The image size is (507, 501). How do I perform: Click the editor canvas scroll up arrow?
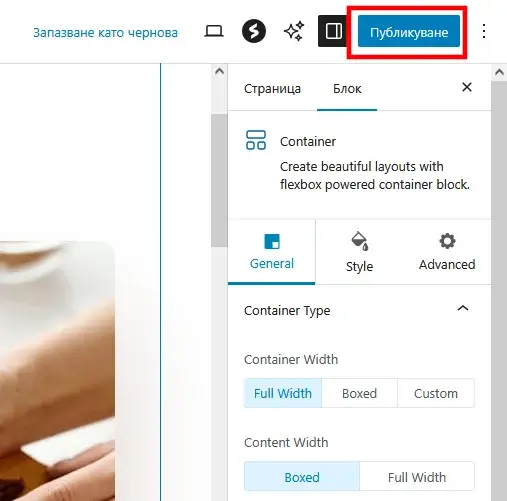[219, 71]
